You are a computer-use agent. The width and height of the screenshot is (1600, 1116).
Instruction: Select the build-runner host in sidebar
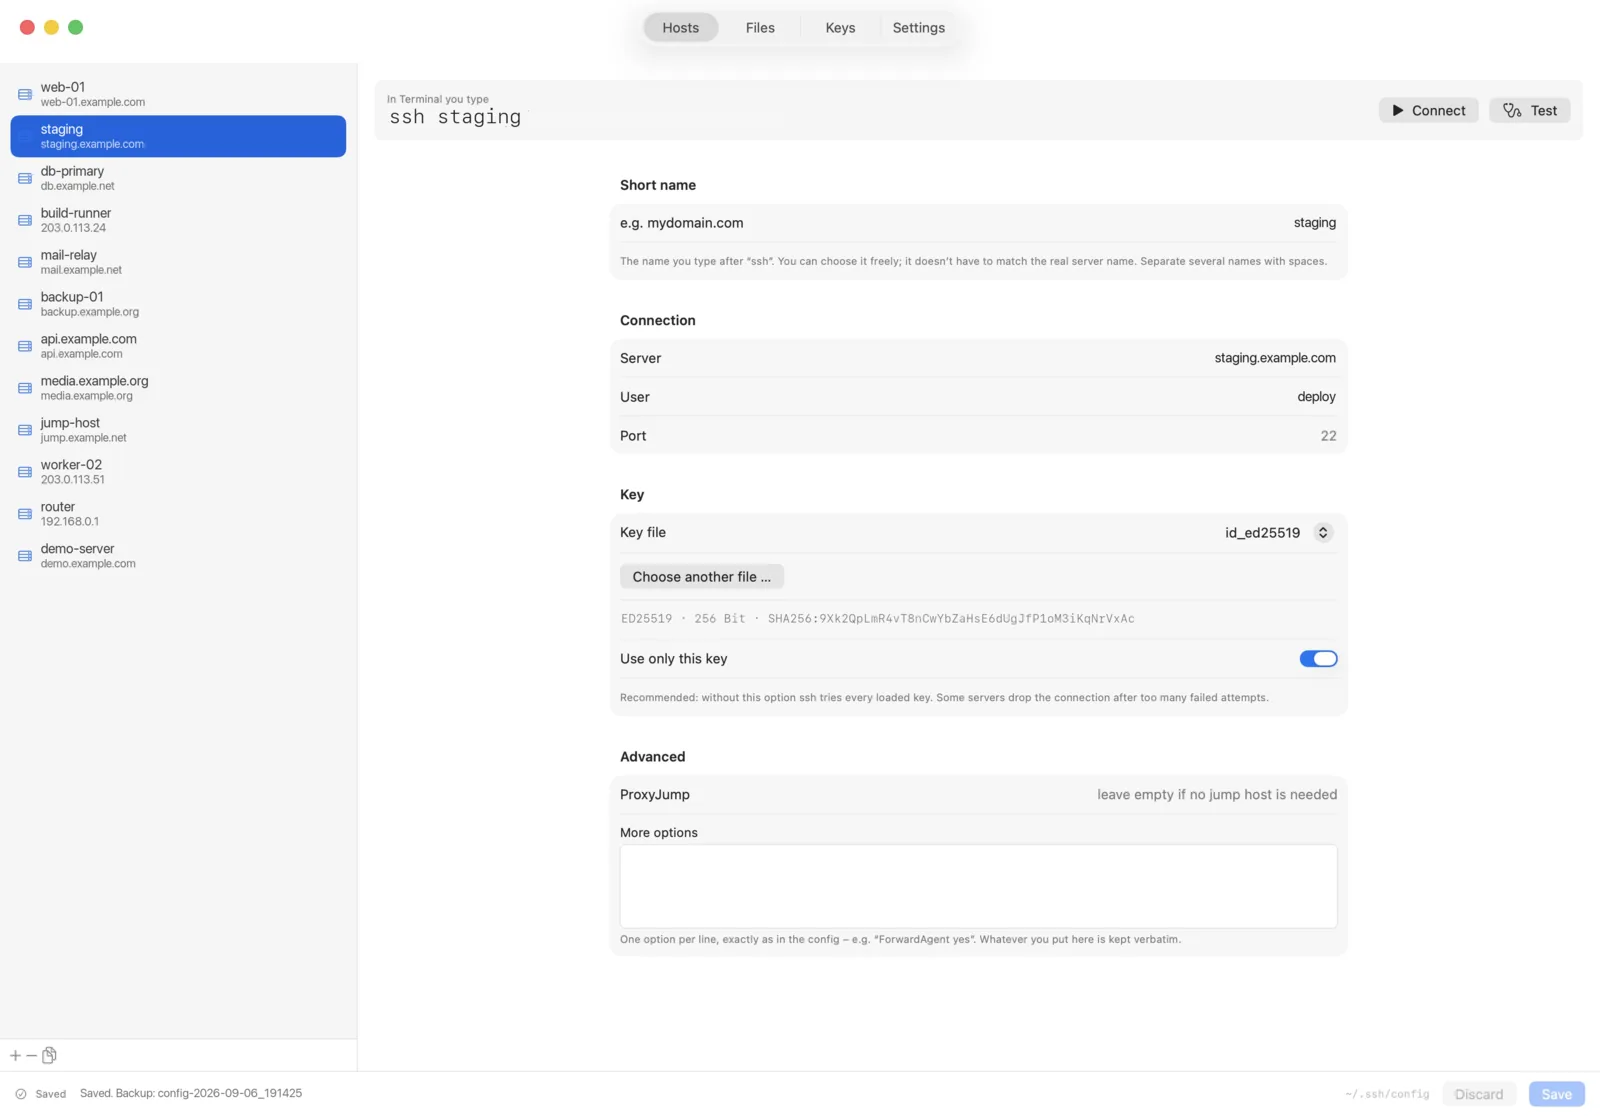tap(178, 220)
